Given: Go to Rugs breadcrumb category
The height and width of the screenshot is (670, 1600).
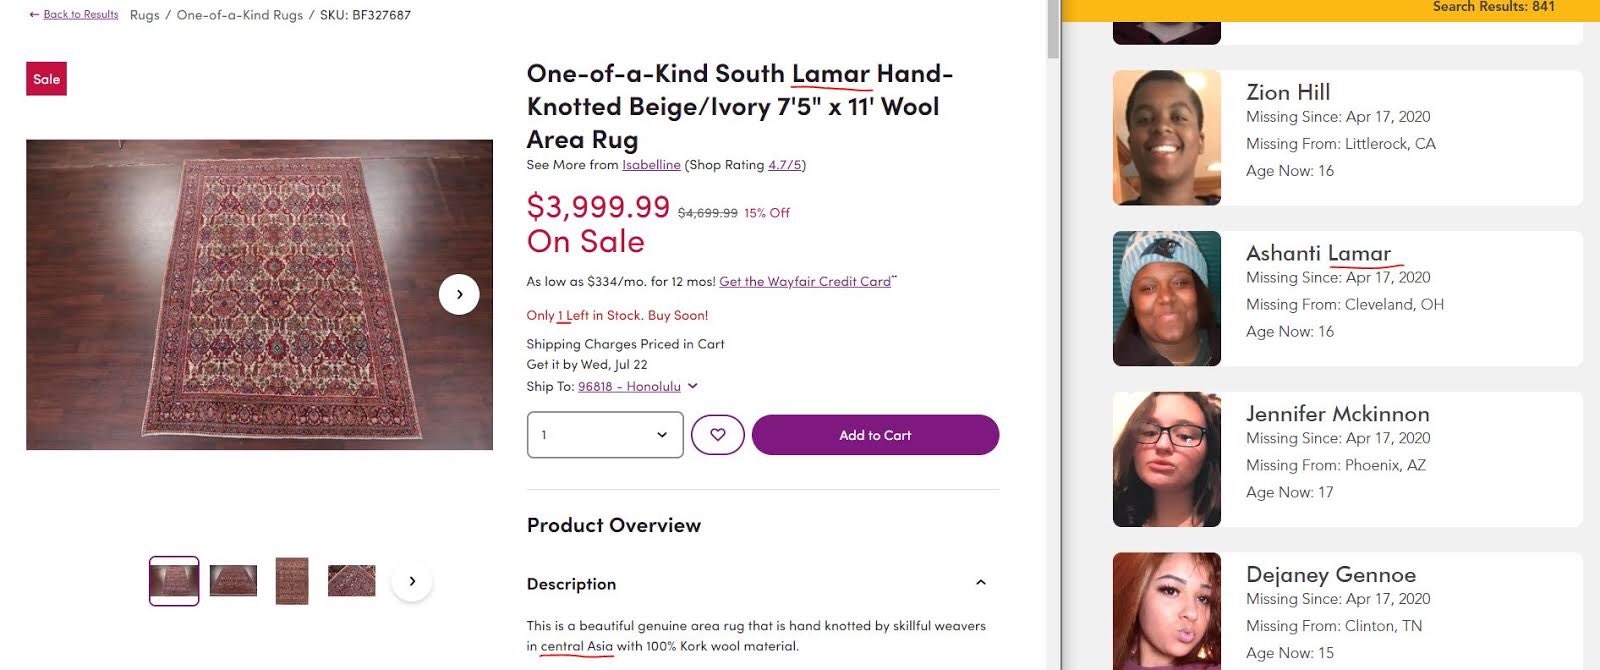Looking at the screenshot, I should [x=144, y=15].
